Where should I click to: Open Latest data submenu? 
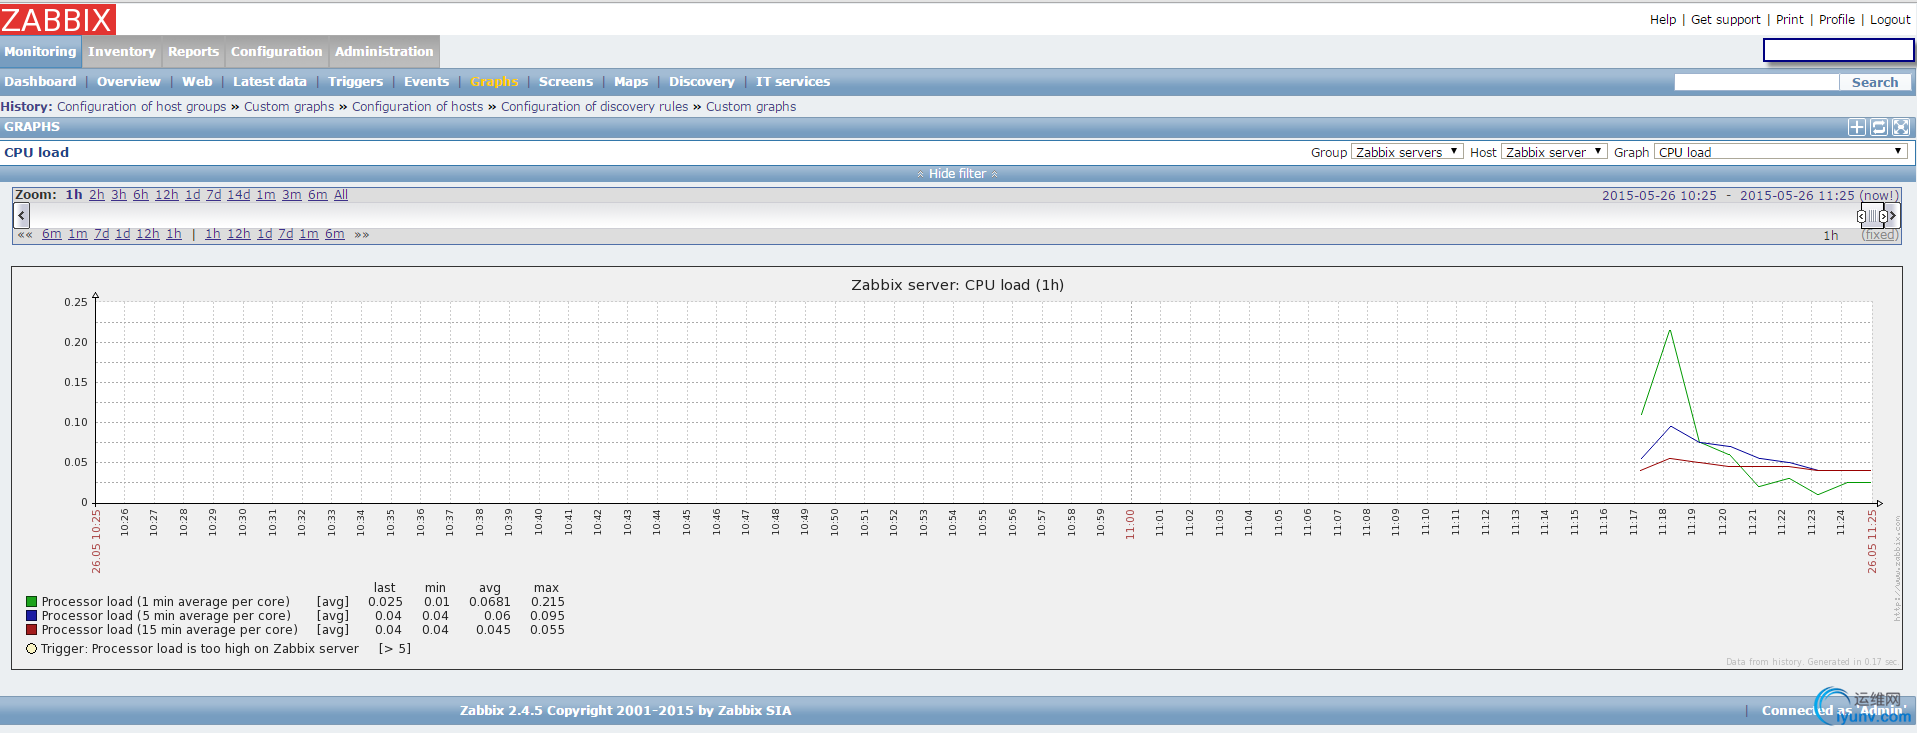coord(270,82)
